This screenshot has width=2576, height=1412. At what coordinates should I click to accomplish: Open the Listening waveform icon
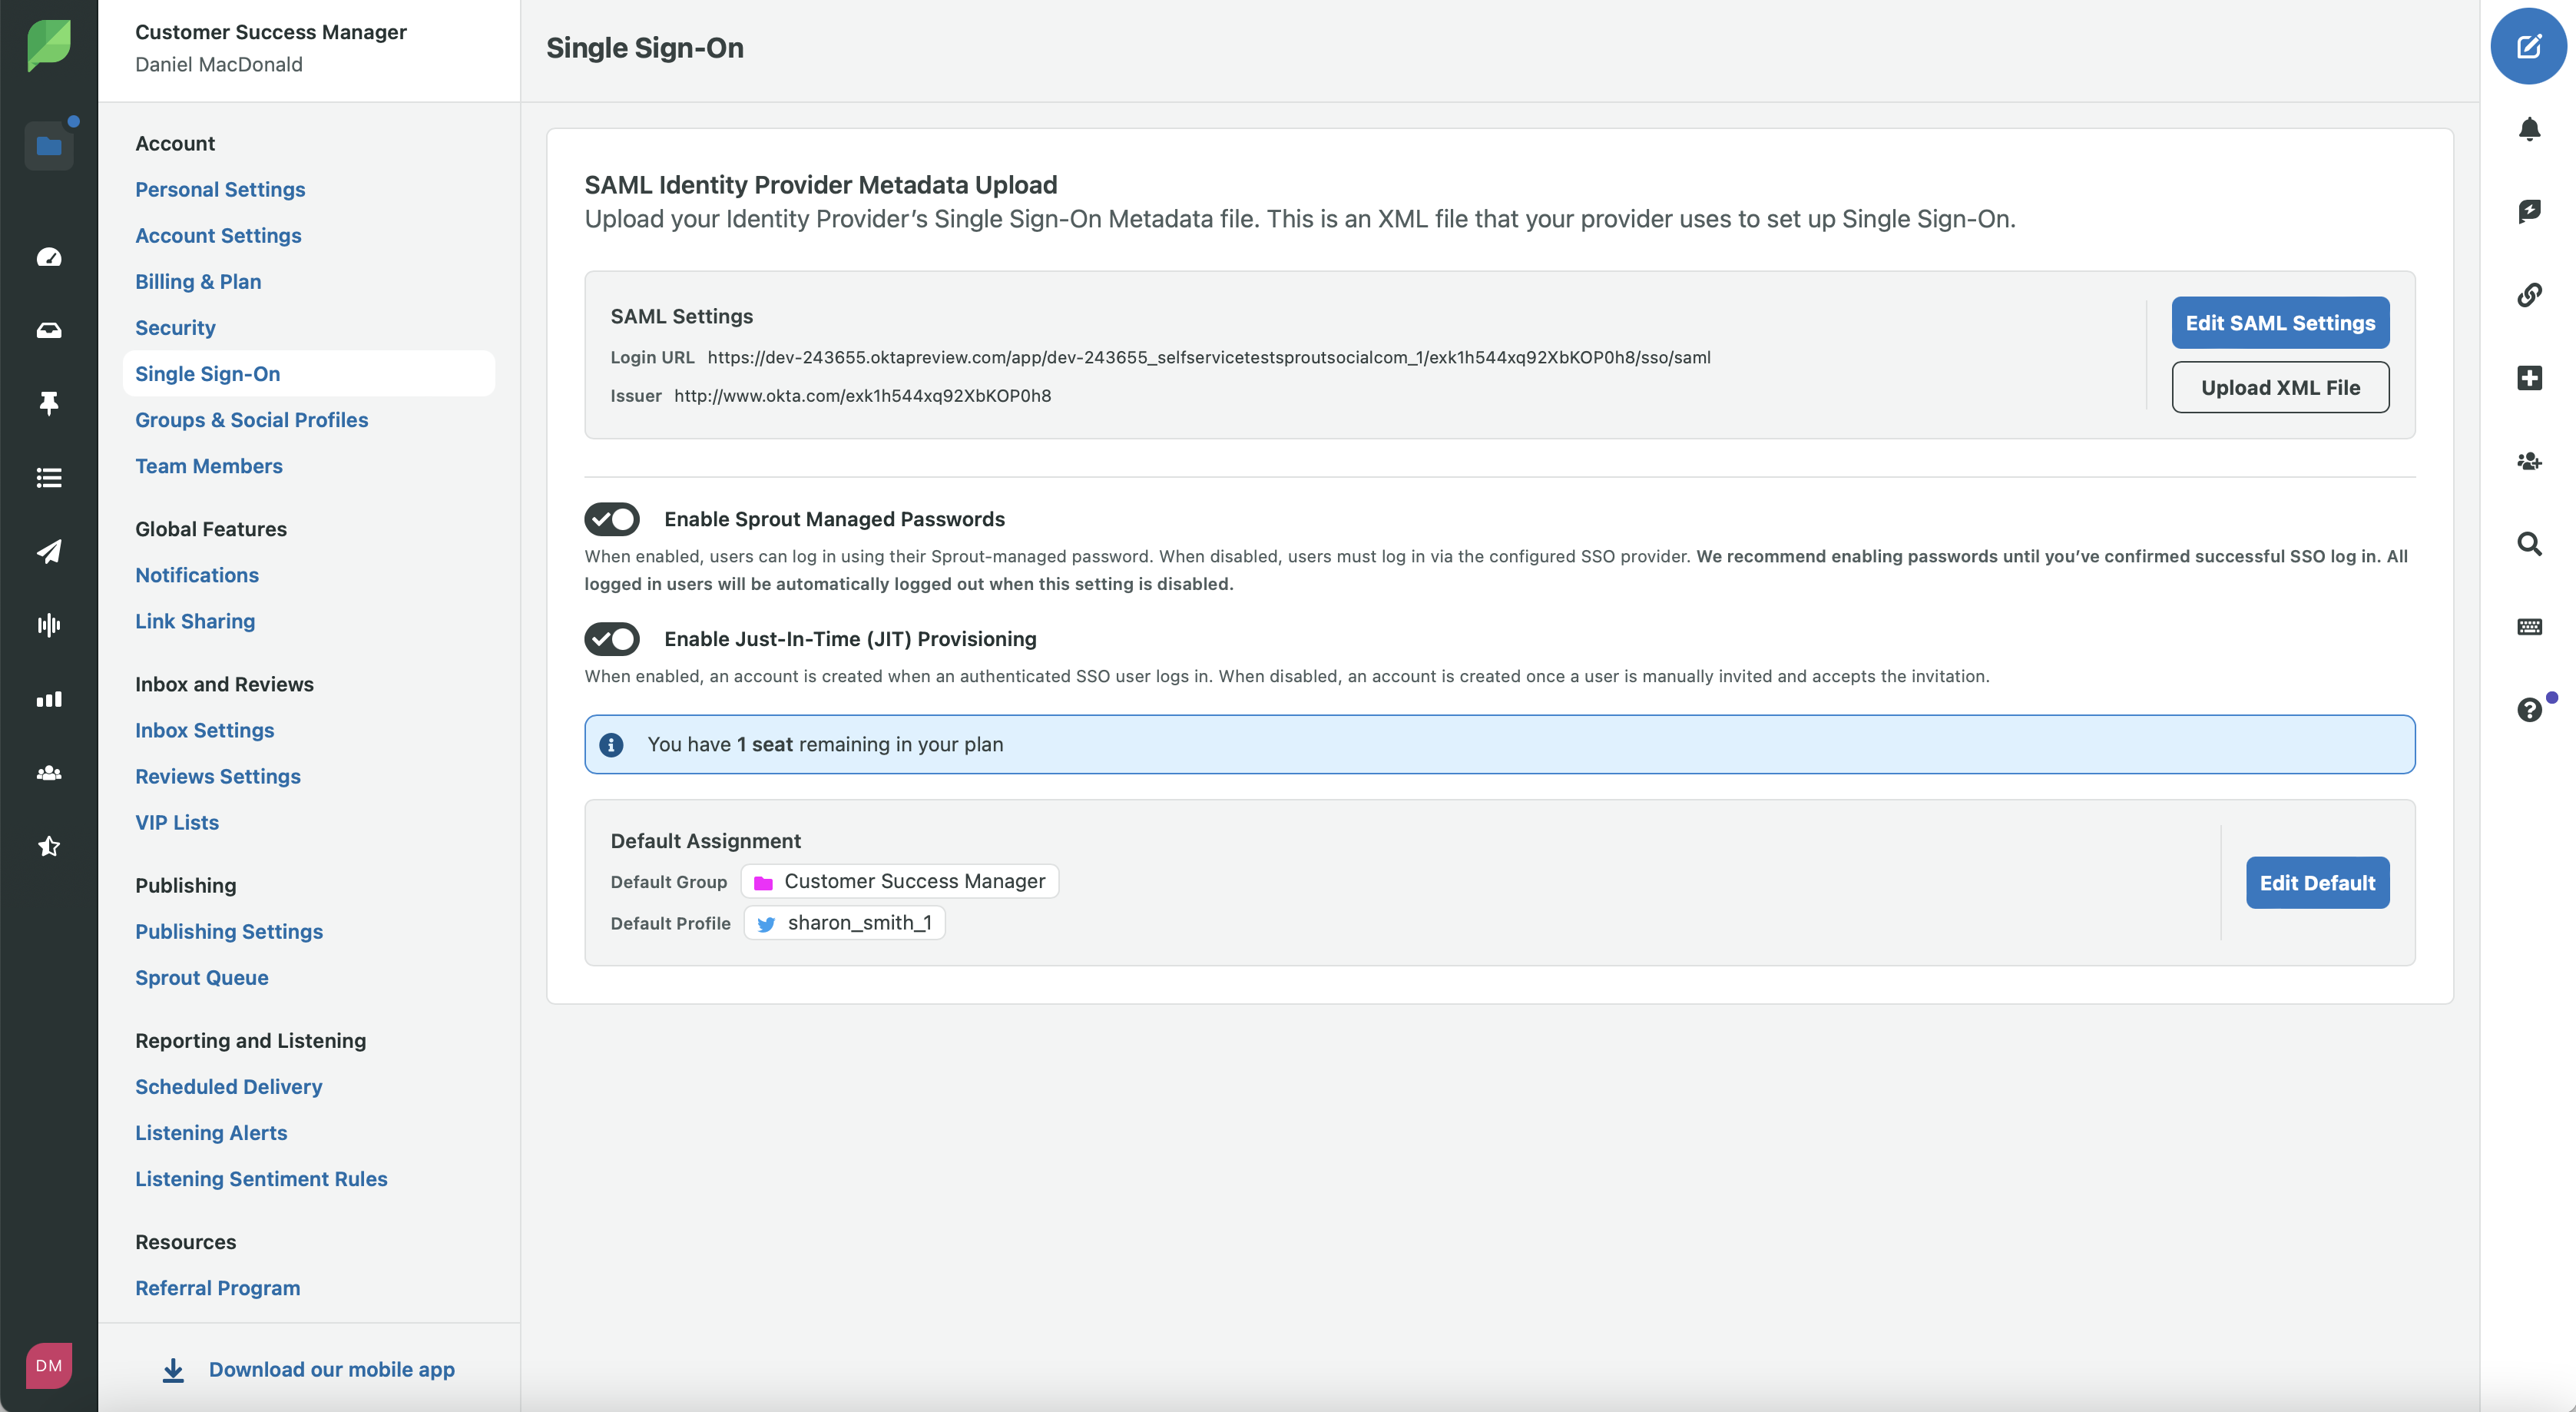coord(48,625)
